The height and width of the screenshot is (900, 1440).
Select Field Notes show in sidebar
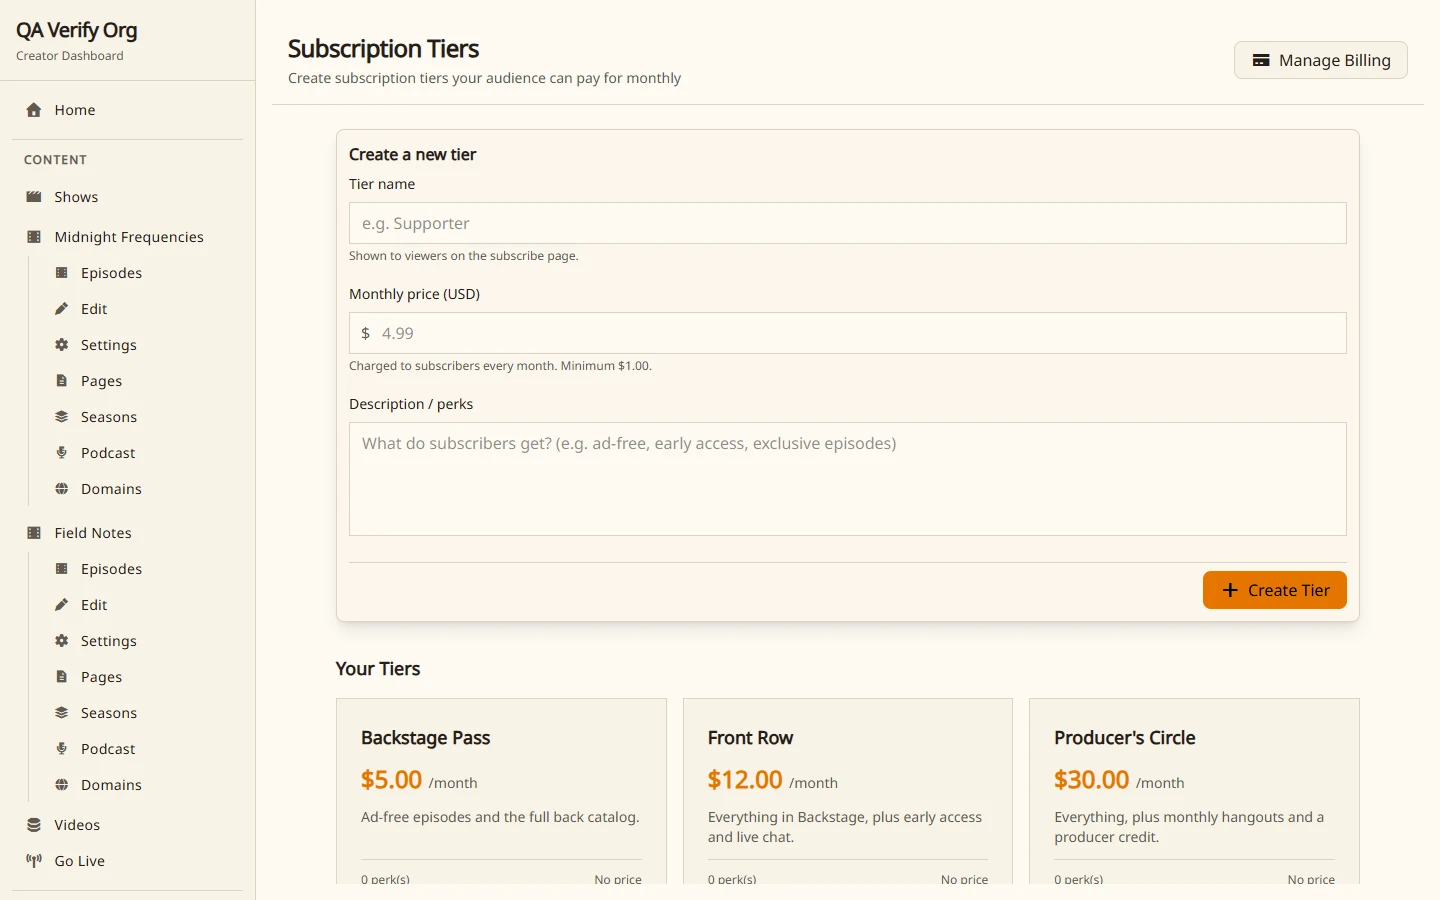[128, 533]
